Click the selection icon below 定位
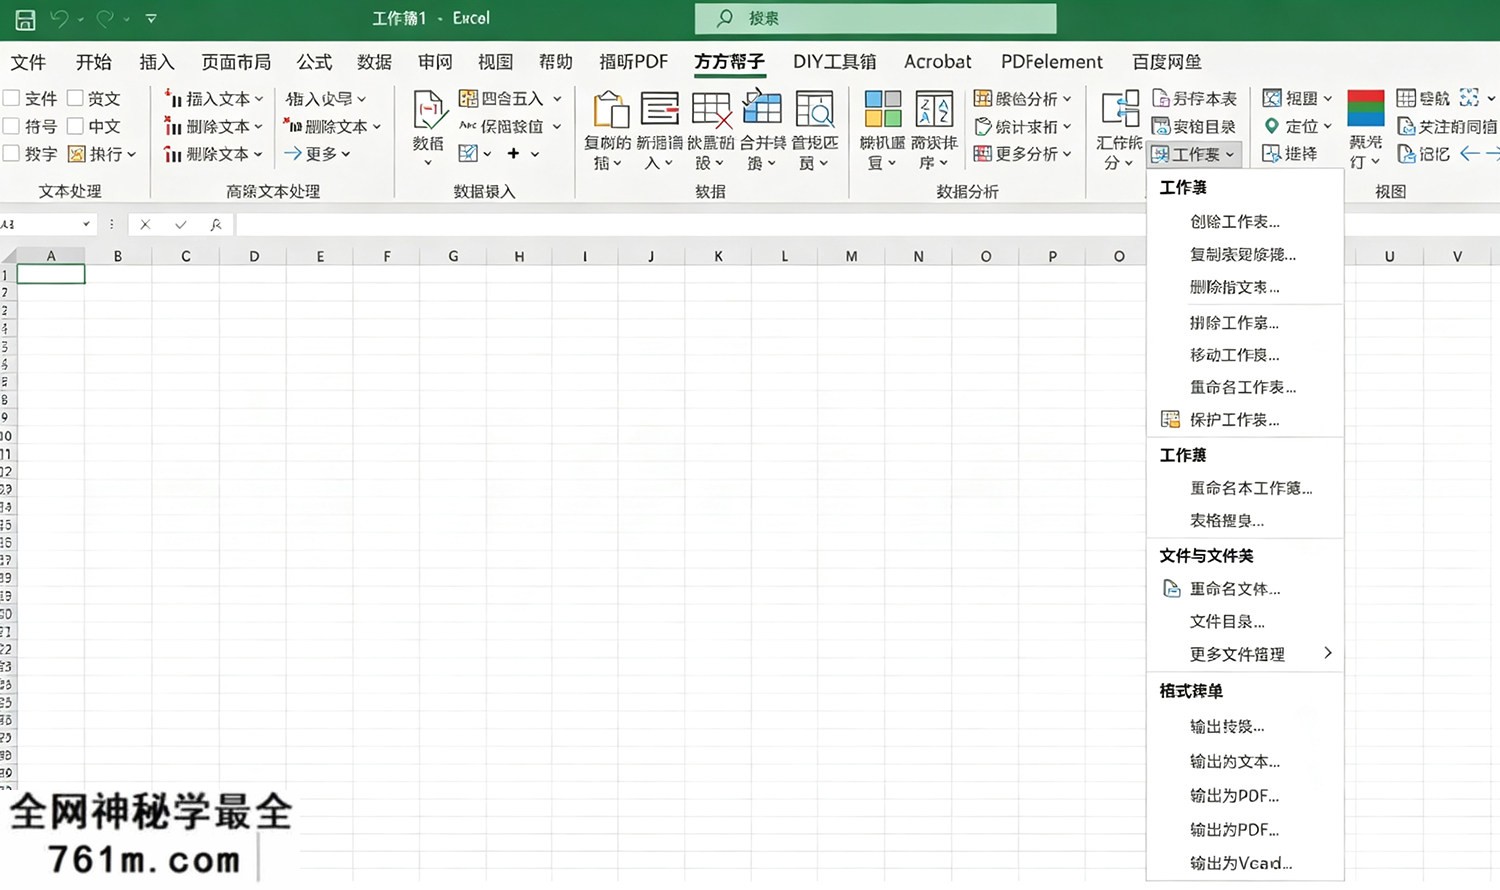Viewport: 1500px width, 890px height. [1271, 153]
